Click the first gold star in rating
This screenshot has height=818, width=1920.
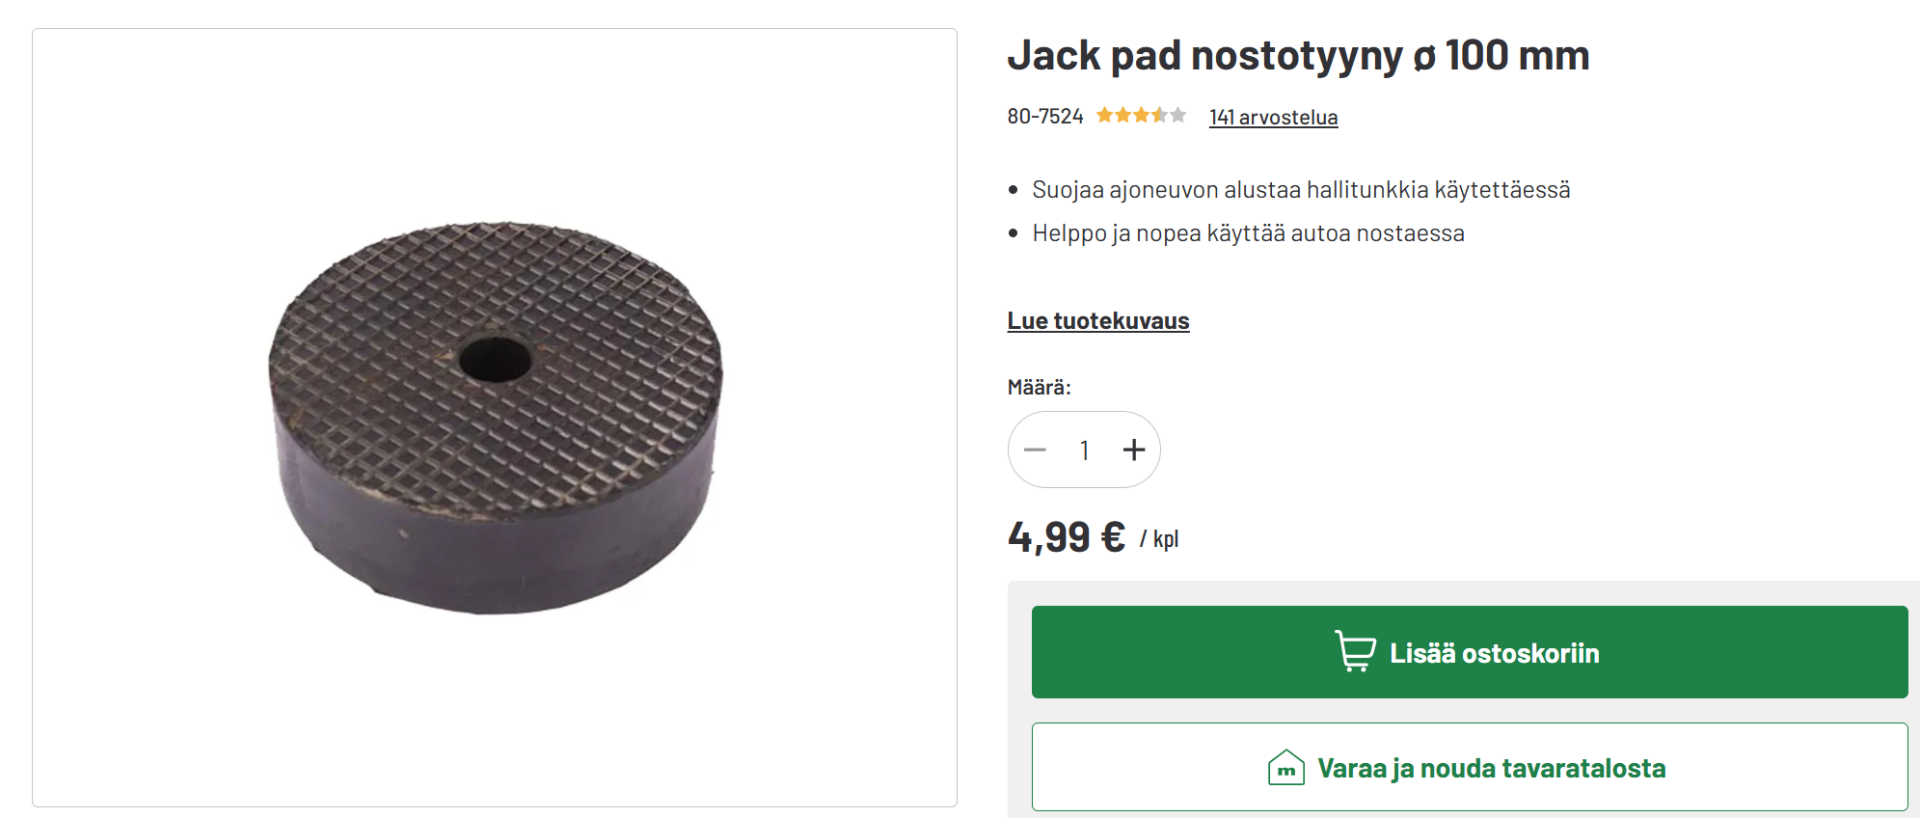[x=1105, y=116]
